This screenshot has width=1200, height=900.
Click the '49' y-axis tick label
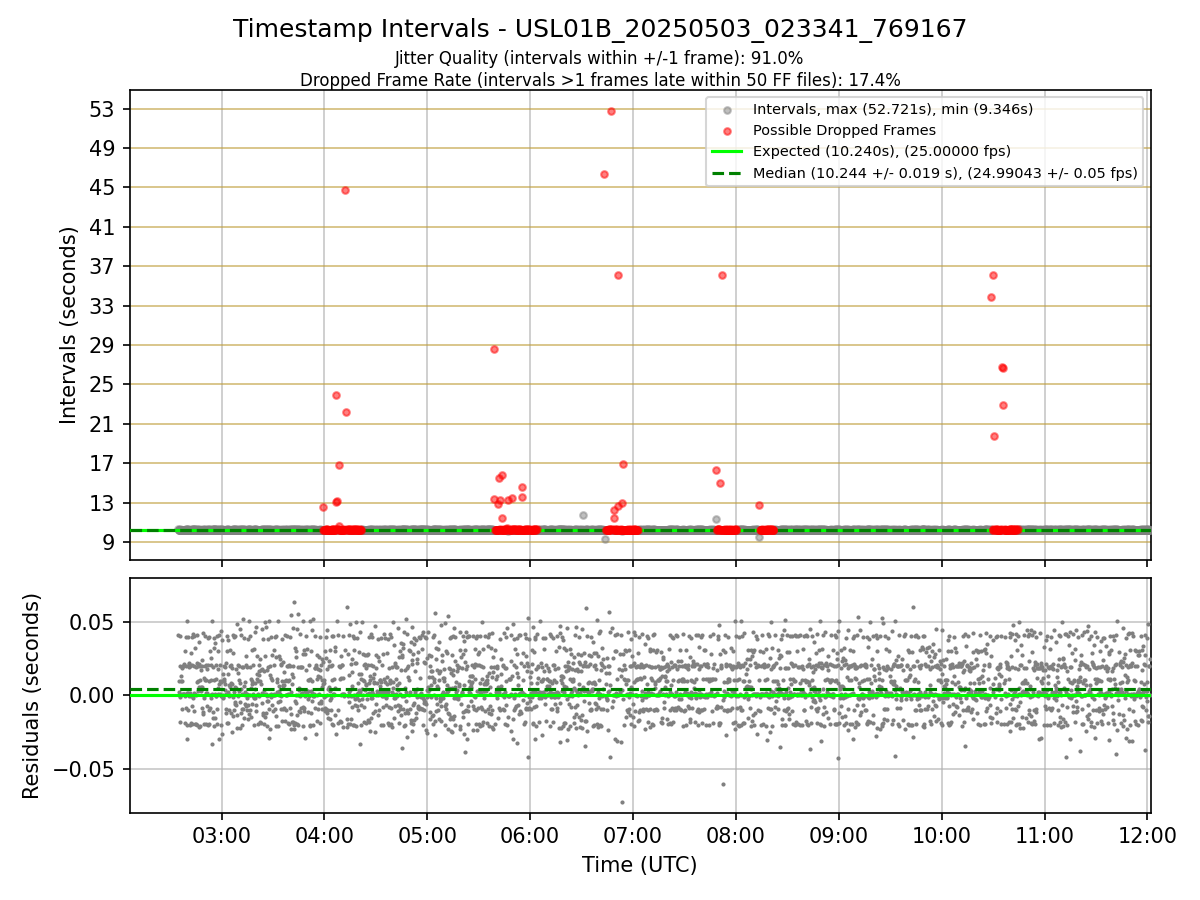click(x=104, y=148)
